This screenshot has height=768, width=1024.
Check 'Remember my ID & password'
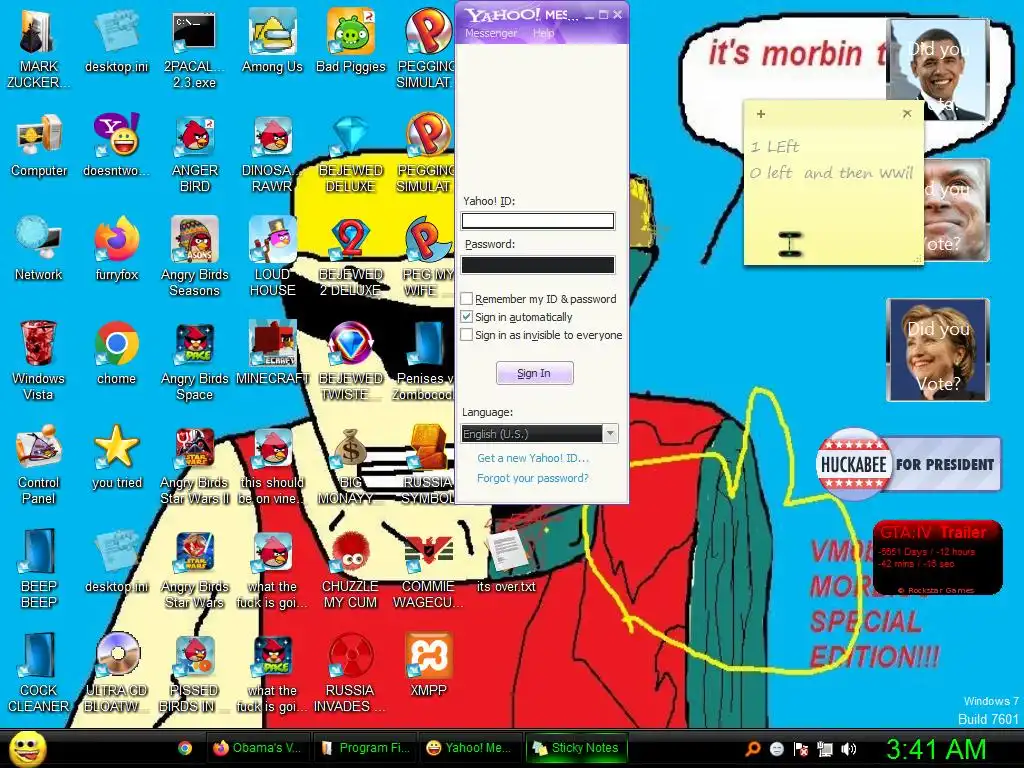(x=466, y=298)
